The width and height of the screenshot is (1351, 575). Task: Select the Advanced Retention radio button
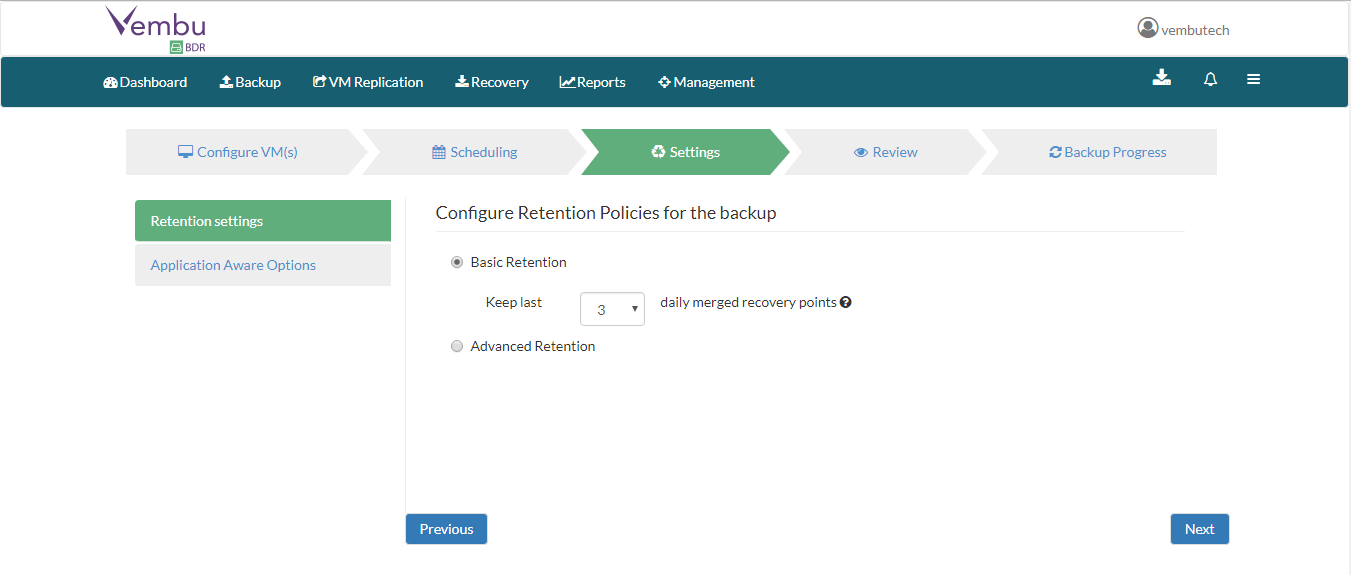457,346
